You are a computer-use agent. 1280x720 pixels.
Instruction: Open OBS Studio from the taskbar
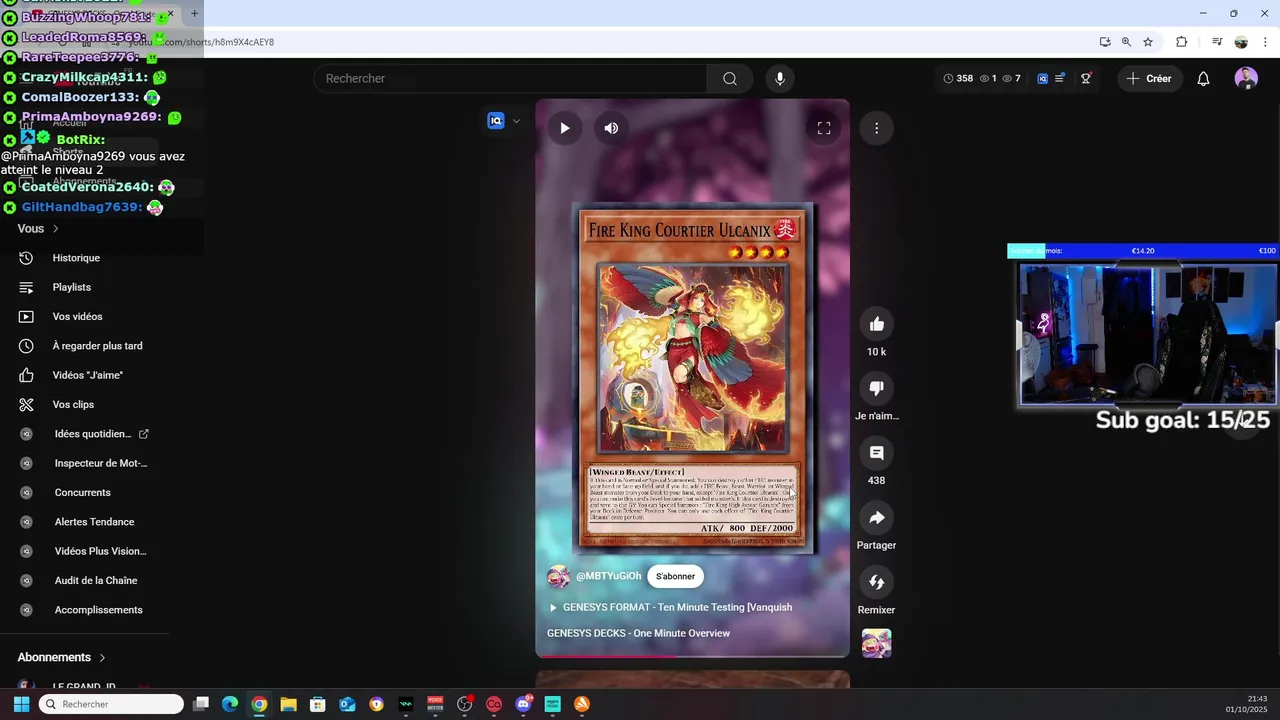pyautogui.click(x=465, y=704)
